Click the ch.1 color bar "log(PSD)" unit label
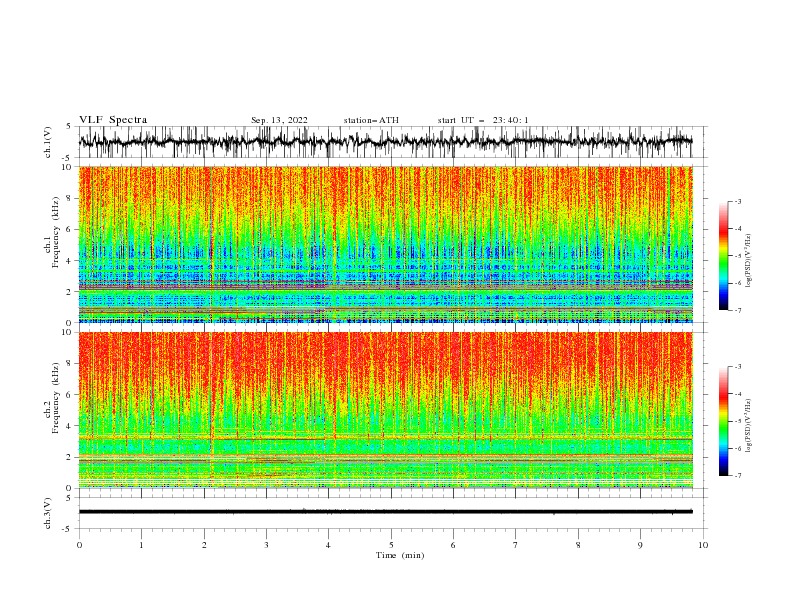The width and height of the screenshot is (792, 612). click(749, 261)
